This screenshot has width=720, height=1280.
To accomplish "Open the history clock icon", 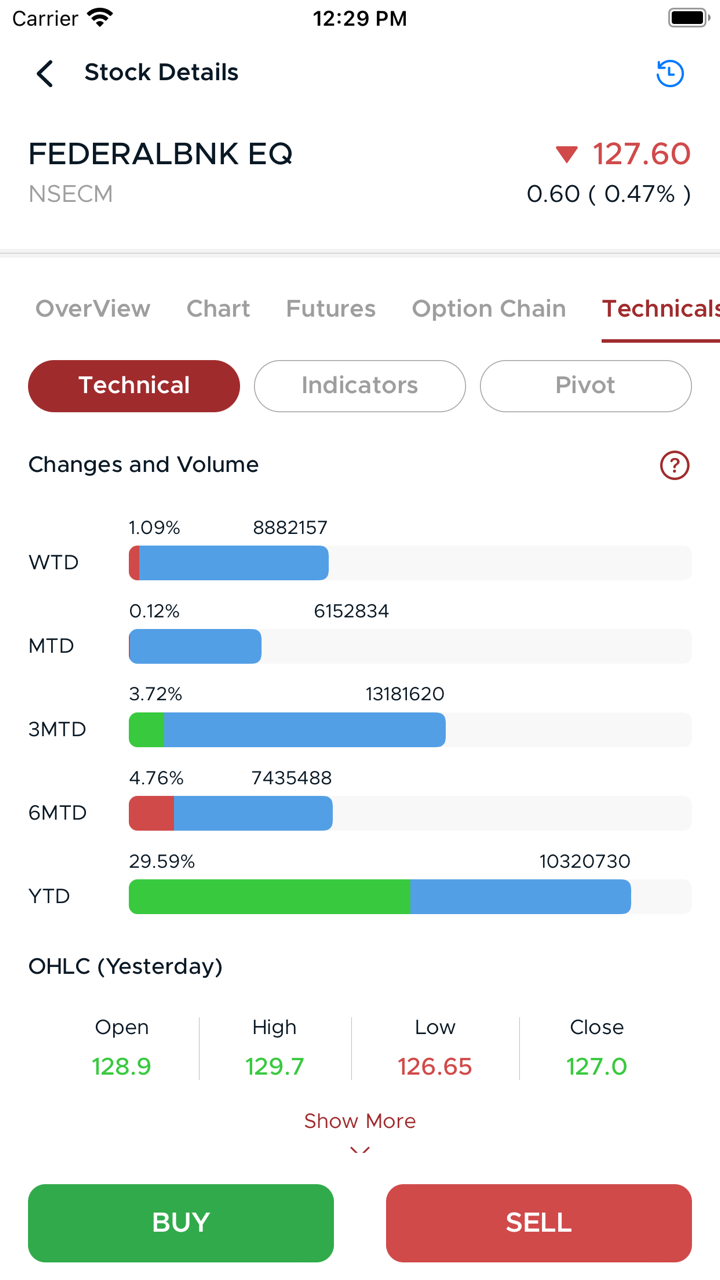I will point(670,73).
